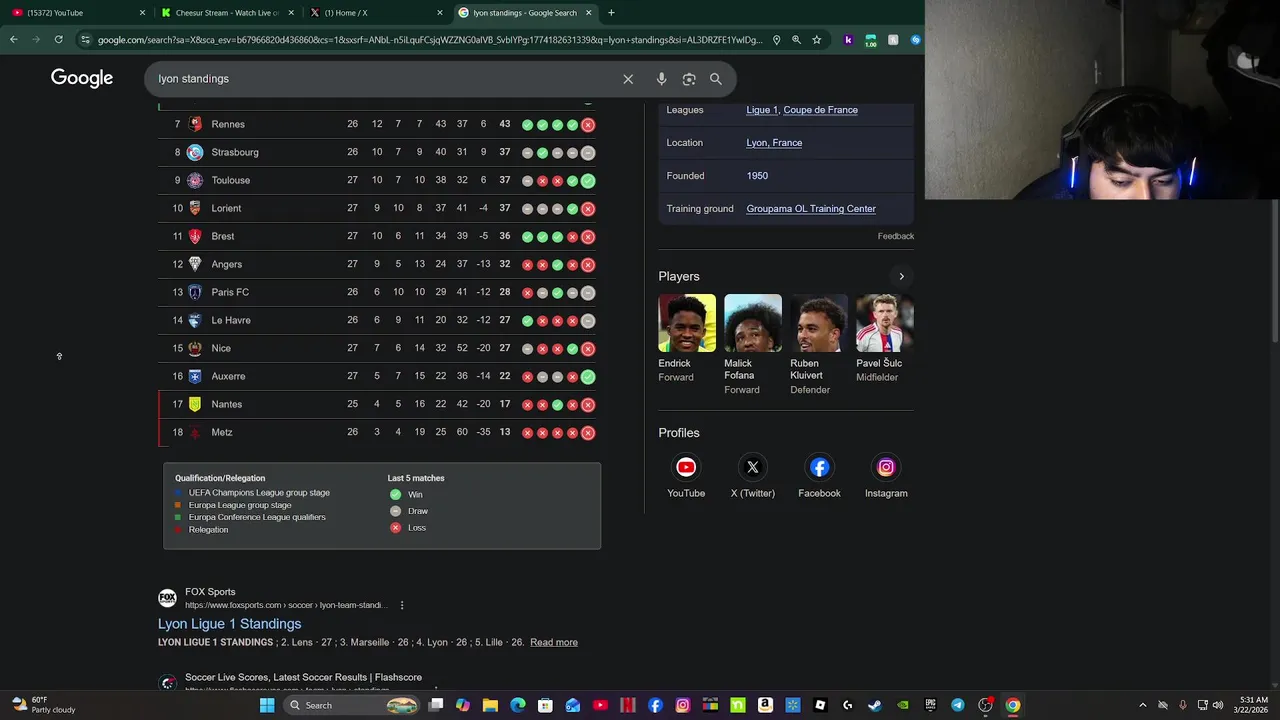1280x720 pixels.
Task: Click the Feedback link
Action: [x=896, y=236]
